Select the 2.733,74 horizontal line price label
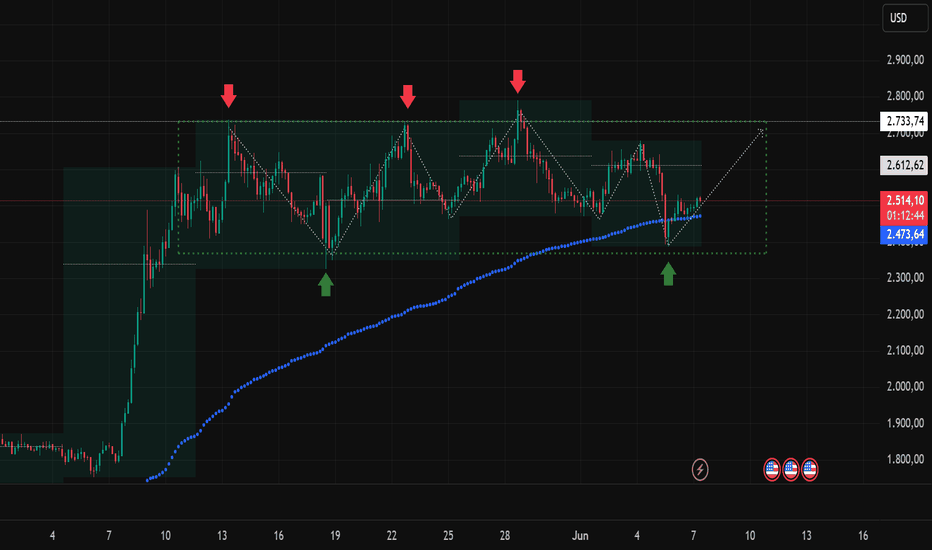This screenshot has width=932, height=550. pyautogui.click(x=904, y=121)
